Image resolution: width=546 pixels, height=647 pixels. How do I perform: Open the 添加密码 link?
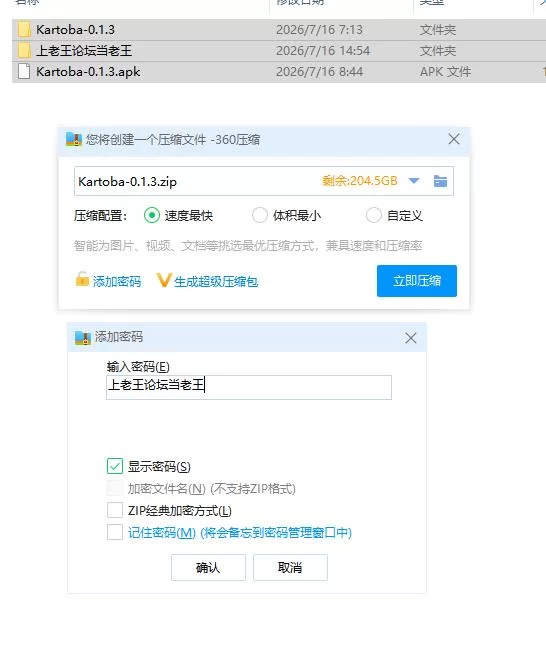click(x=117, y=281)
